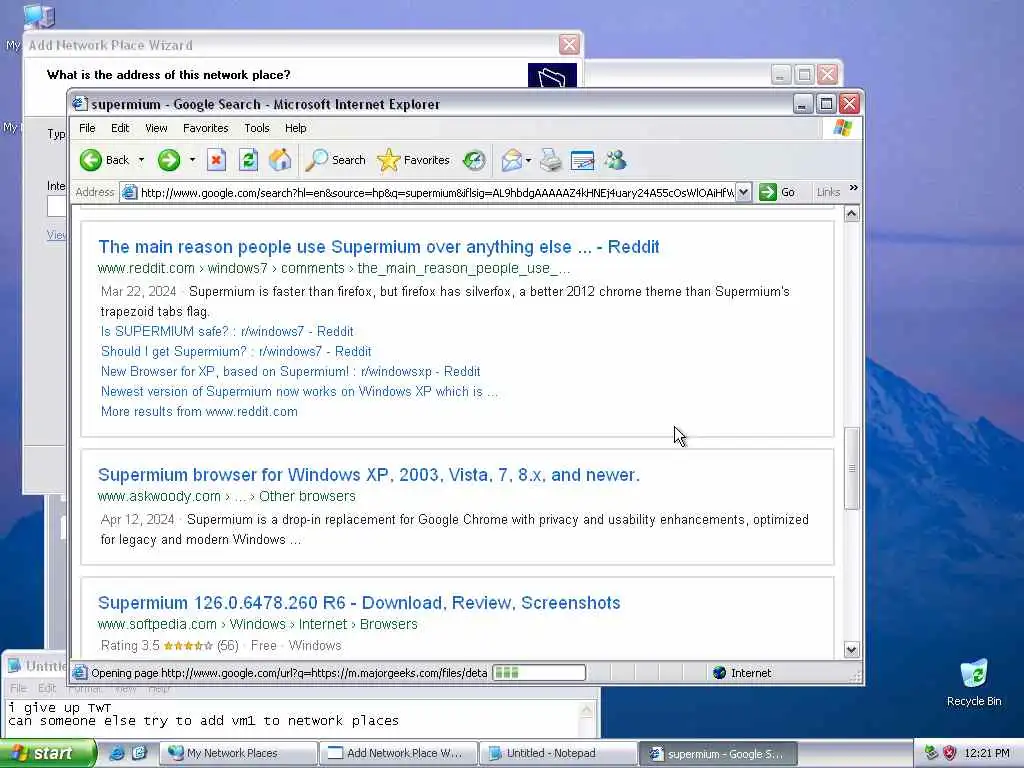Image resolution: width=1024 pixels, height=768 pixels.
Task: Click the green Go arrow button
Action: (x=768, y=192)
